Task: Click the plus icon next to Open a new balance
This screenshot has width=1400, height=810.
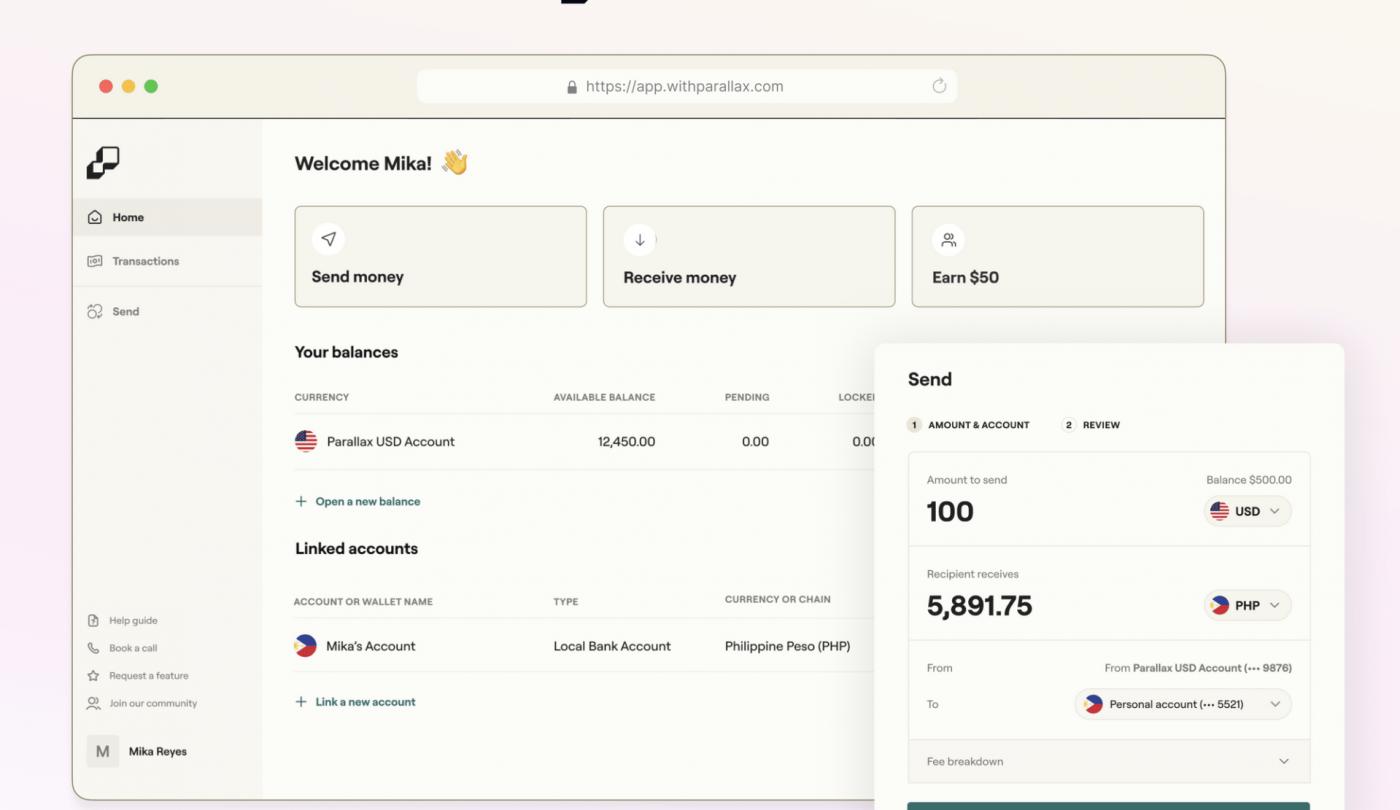Action: pos(301,501)
